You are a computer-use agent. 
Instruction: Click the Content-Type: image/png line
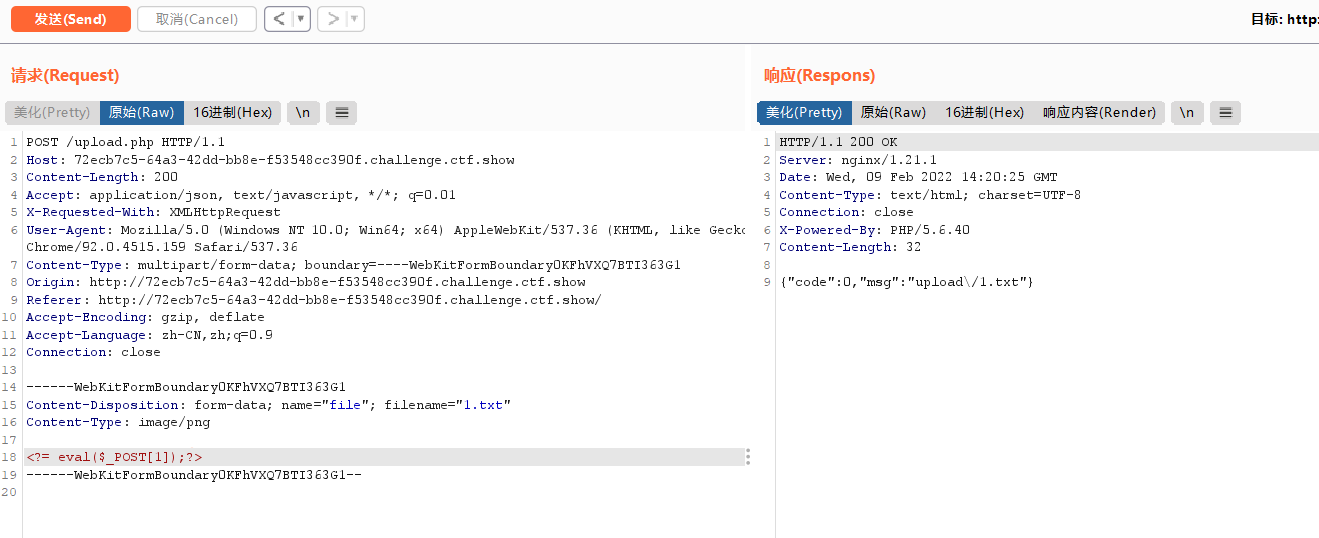point(118,422)
